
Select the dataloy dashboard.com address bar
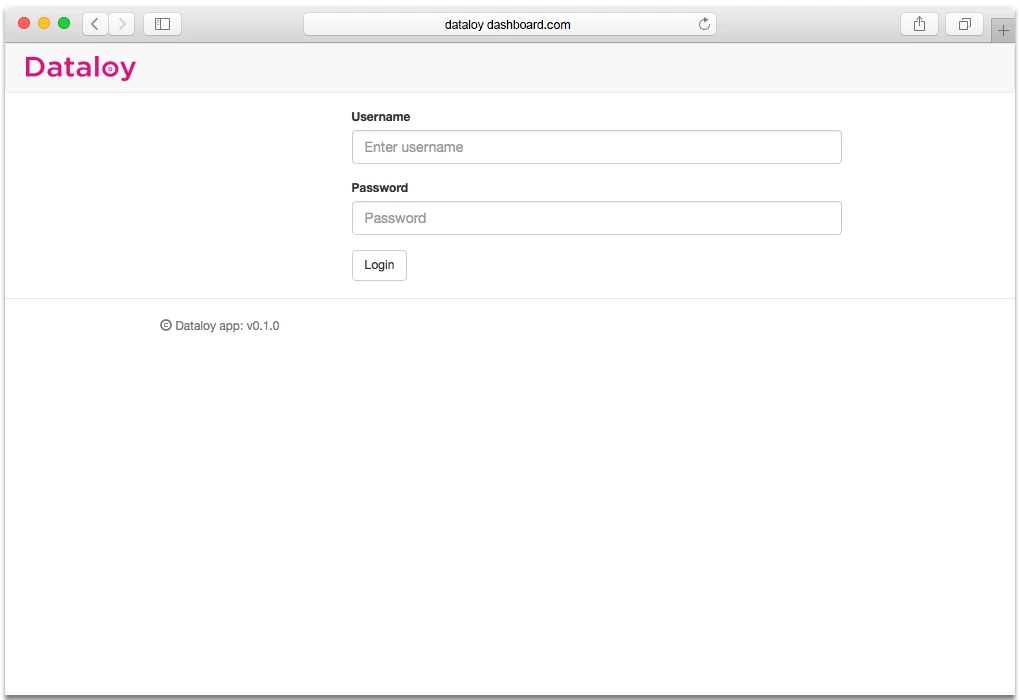508,24
